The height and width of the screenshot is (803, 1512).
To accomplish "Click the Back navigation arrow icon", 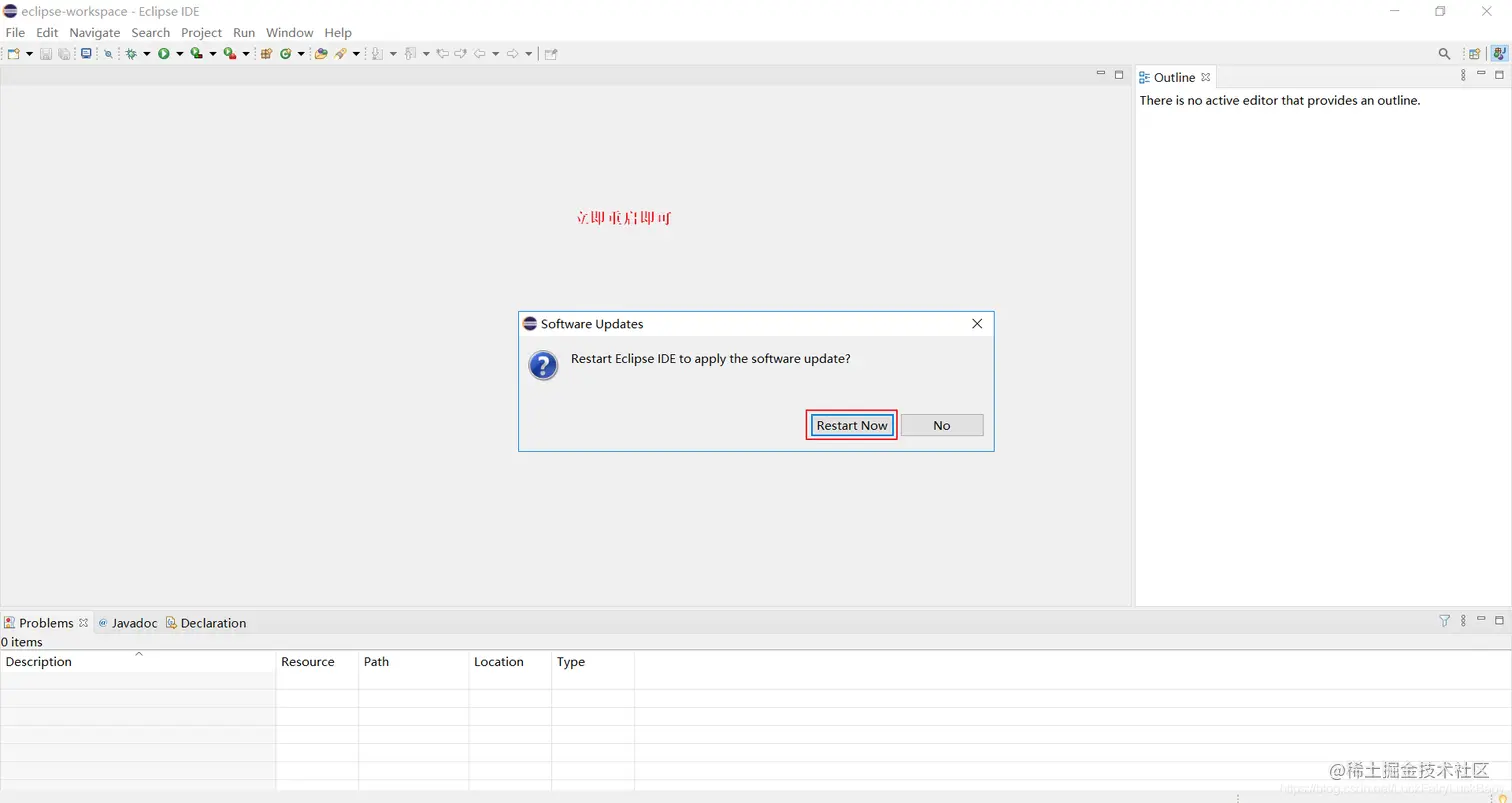I will [479, 53].
